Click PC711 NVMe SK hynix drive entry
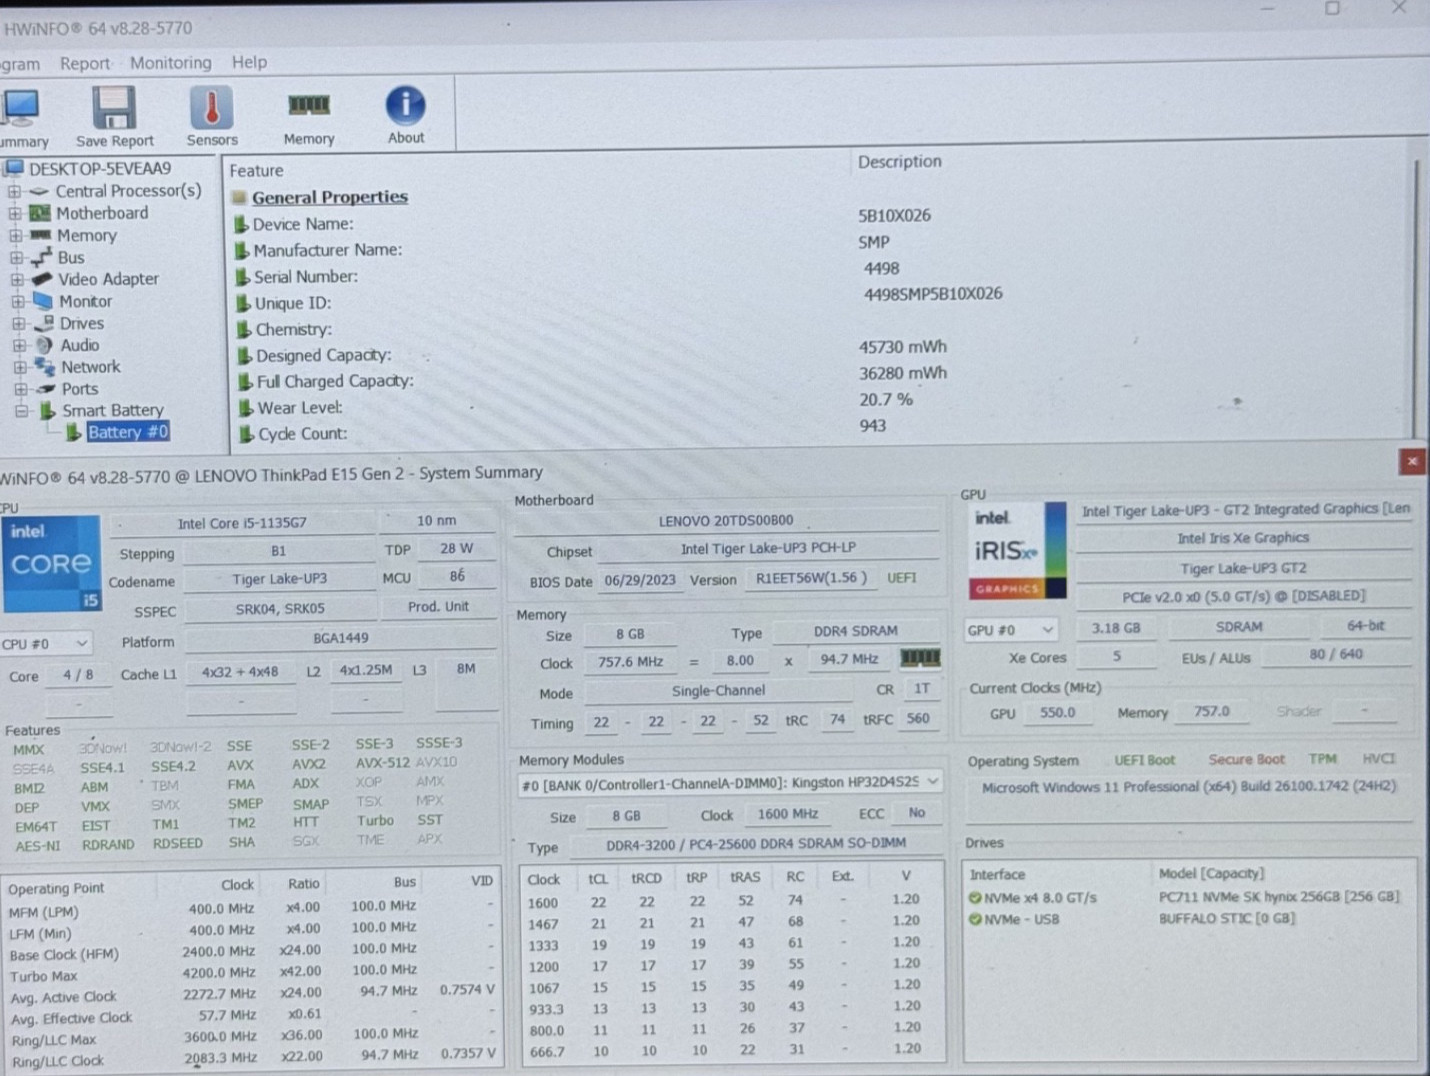 coord(1279,896)
